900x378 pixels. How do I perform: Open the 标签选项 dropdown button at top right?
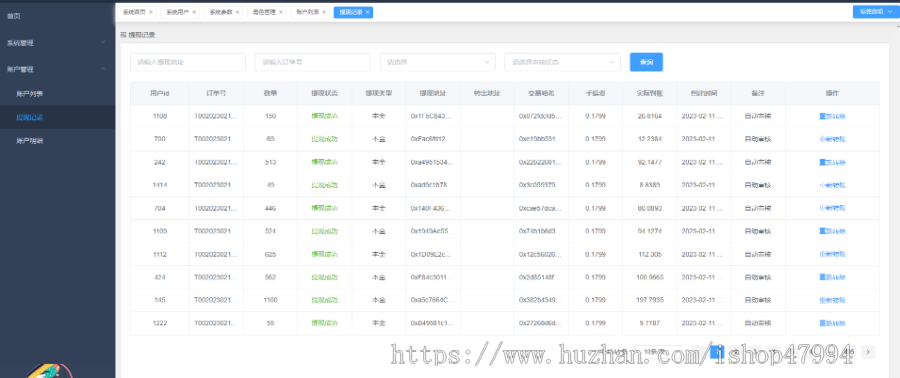tap(875, 11)
